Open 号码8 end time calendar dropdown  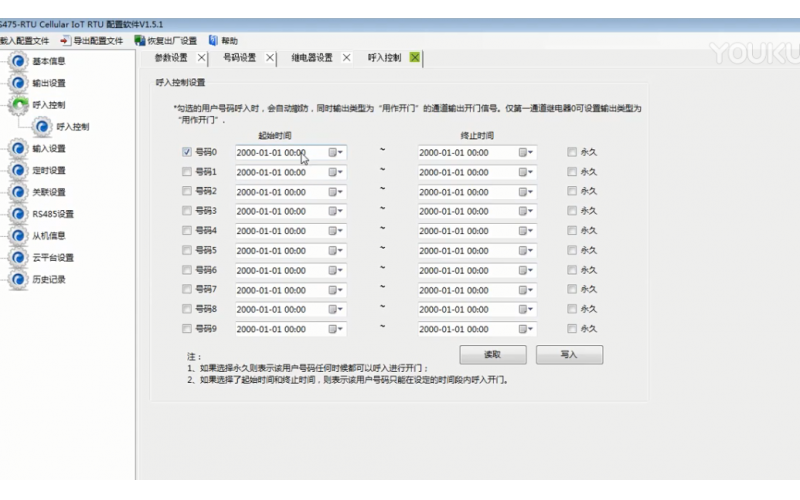point(526,309)
